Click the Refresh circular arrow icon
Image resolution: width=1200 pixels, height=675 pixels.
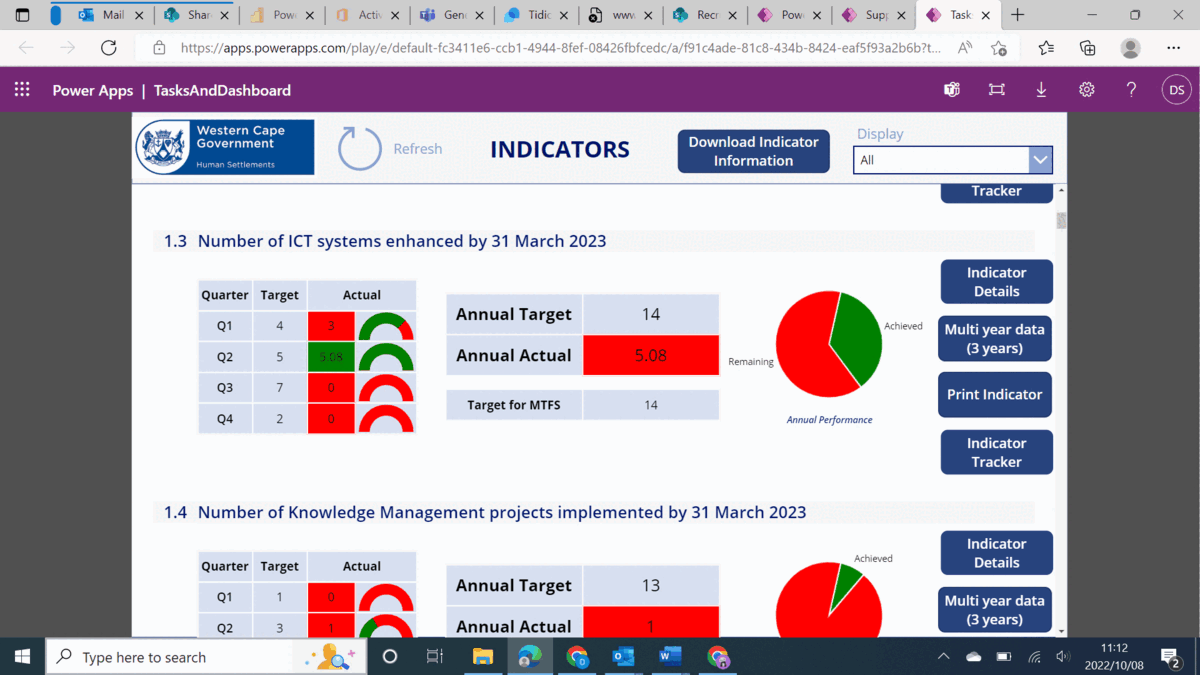tap(360, 149)
